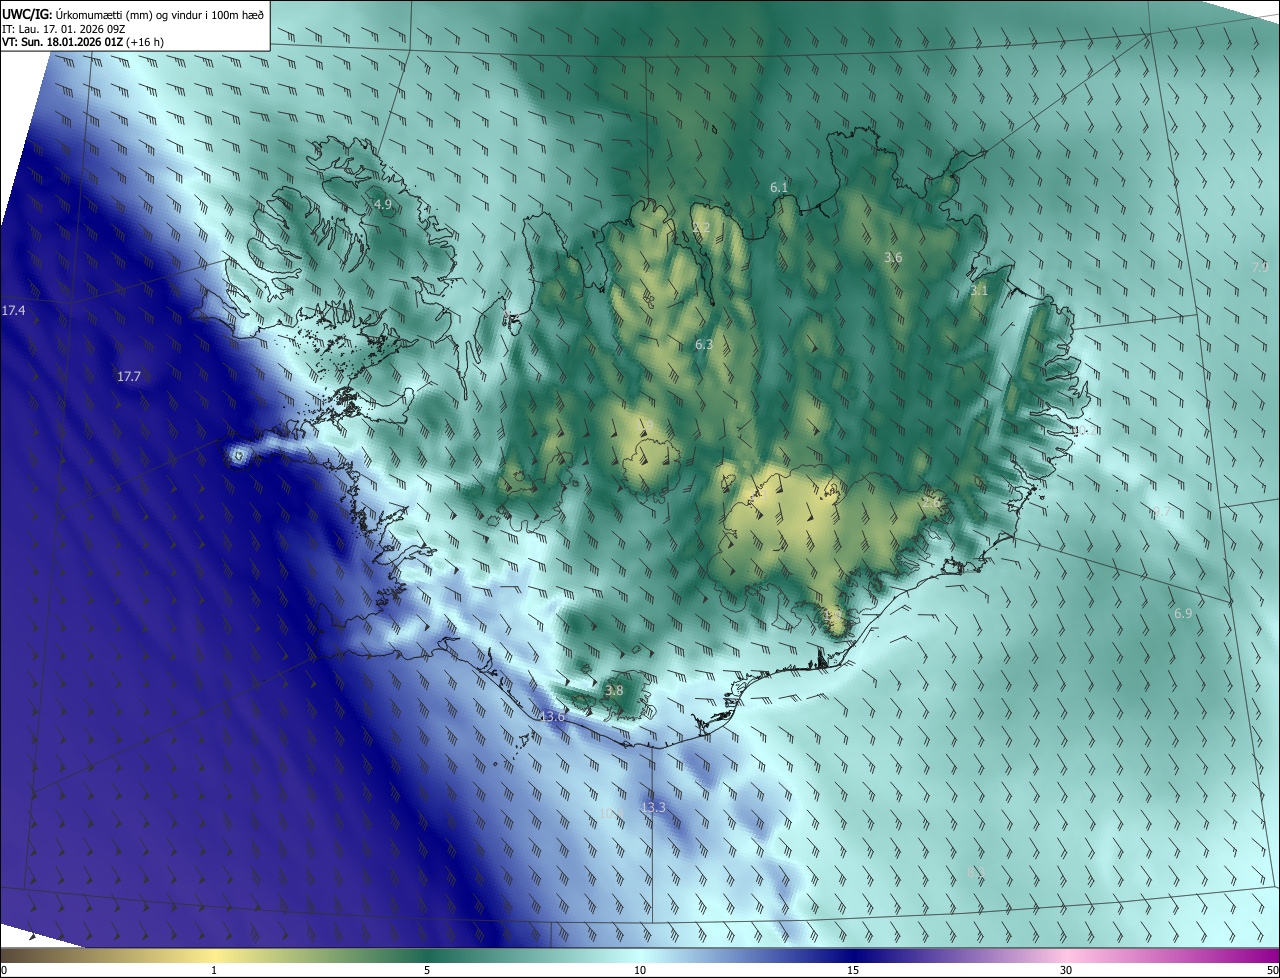1280x978 pixels.
Task: Click the 6.9 value label
Action: [1183, 613]
